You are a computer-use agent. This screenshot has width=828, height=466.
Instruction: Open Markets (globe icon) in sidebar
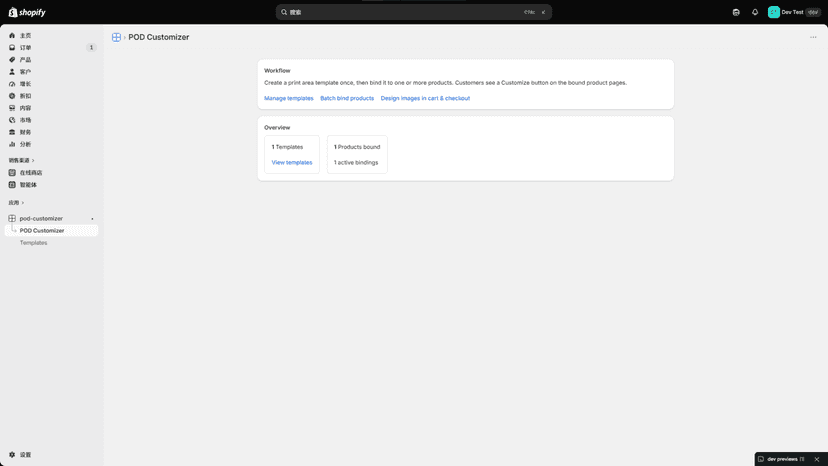(51, 120)
